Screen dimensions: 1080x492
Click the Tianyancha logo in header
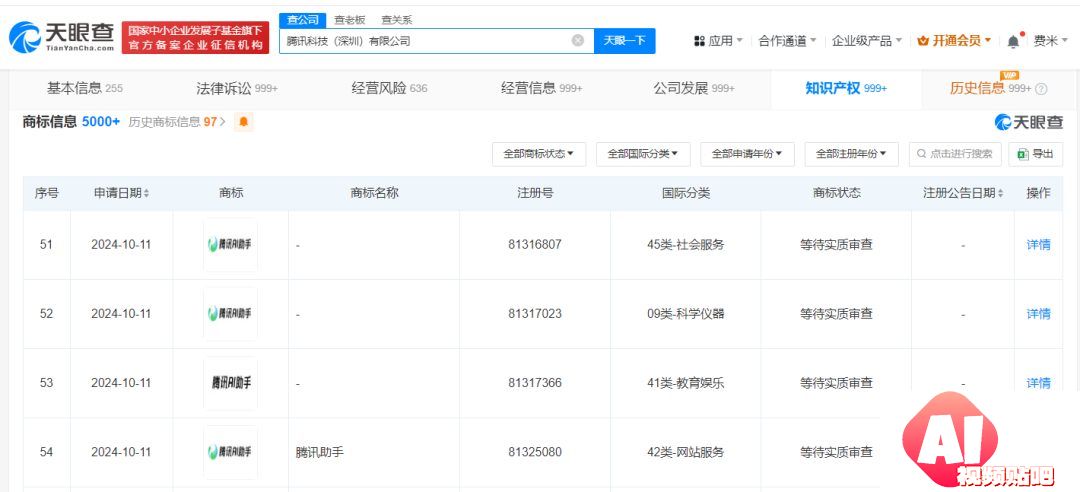coord(62,37)
